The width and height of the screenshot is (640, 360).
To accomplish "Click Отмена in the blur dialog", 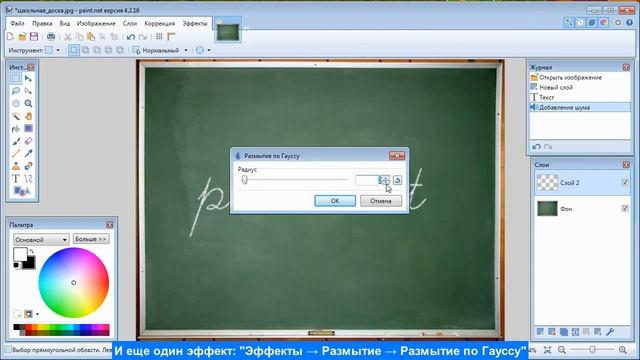I will pyautogui.click(x=381, y=201).
